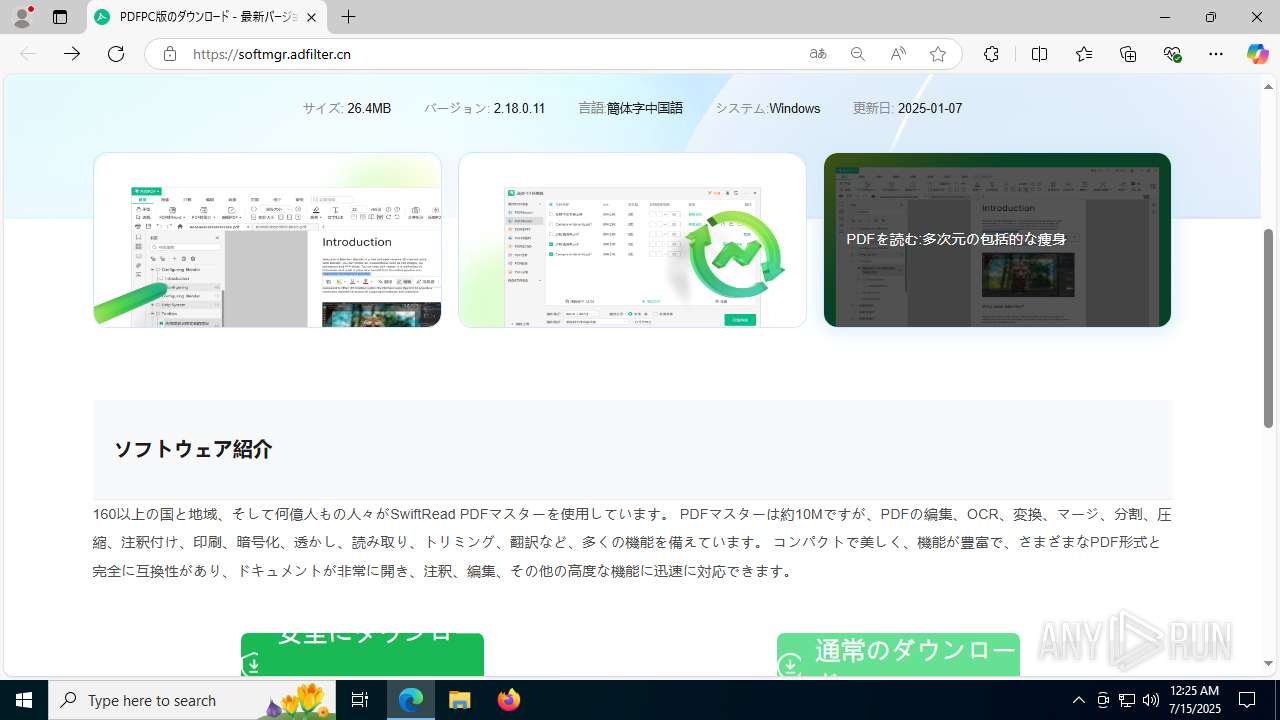Click the サイズ: 26.4MB text
Viewport: 1280px width, 720px height.
[347, 108]
